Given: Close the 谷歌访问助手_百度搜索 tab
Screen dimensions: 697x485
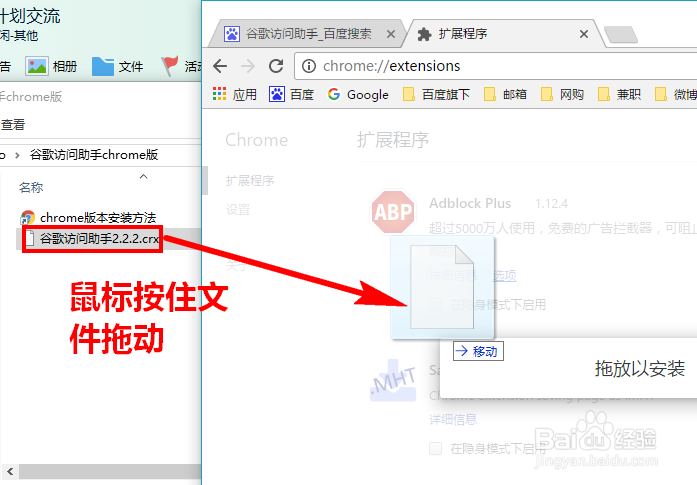Looking at the screenshot, I should click(391, 34).
